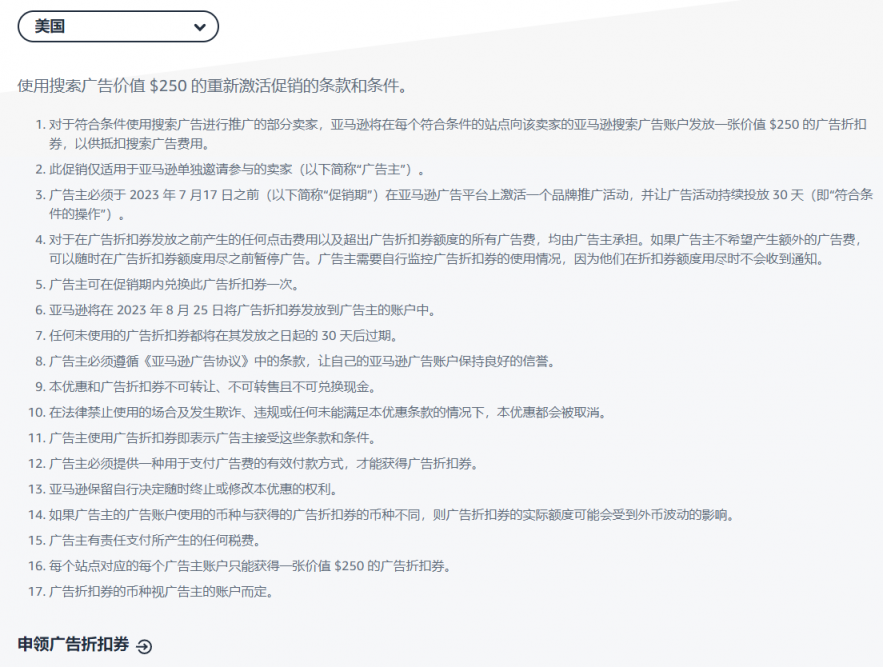Click term 16 about 每个广告主账户只能获得一张折扣券
The height and width of the screenshot is (667, 883).
coord(250,566)
